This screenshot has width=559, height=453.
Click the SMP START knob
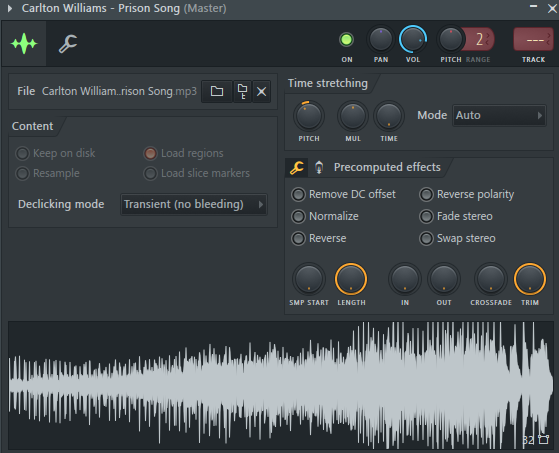(309, 279)
